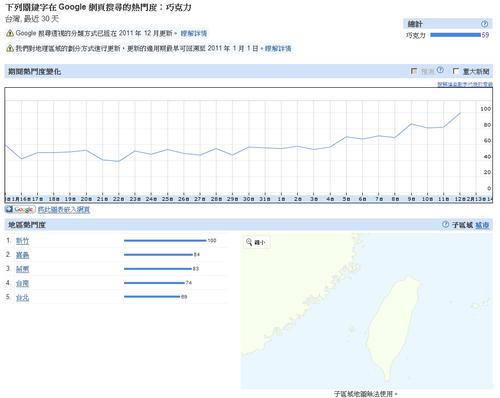Open the 台北 region link

coord(23,298)
